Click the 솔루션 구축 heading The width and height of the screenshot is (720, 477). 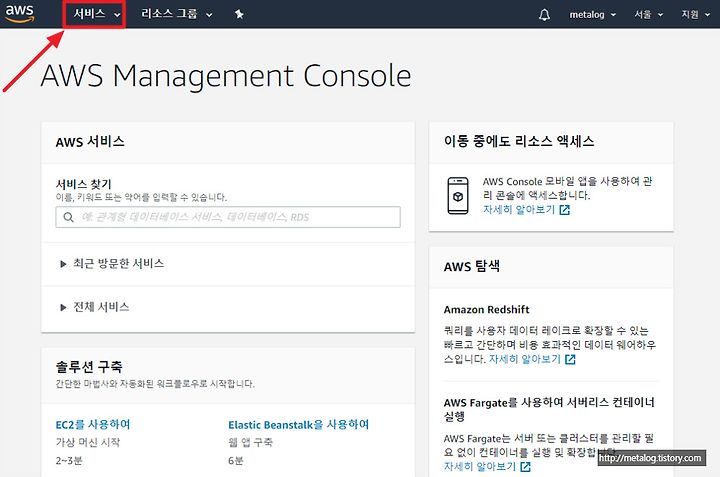(x=89, y=366)
